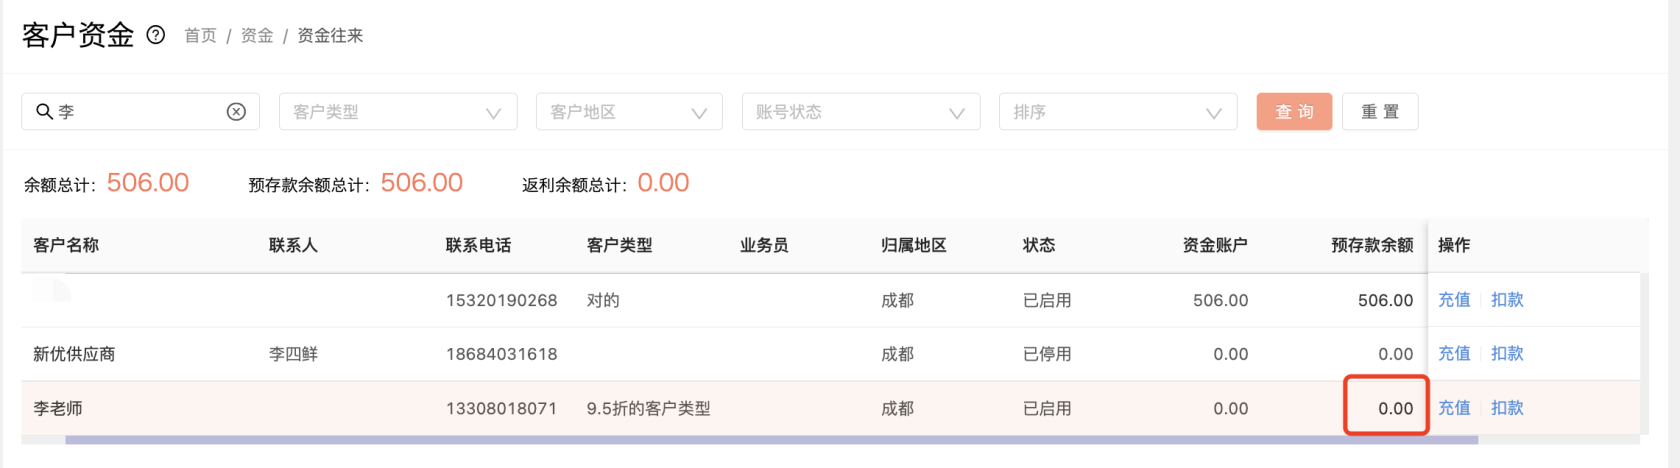
Task: Open the 客户类型 dropdown
Action: pos(398,112)
